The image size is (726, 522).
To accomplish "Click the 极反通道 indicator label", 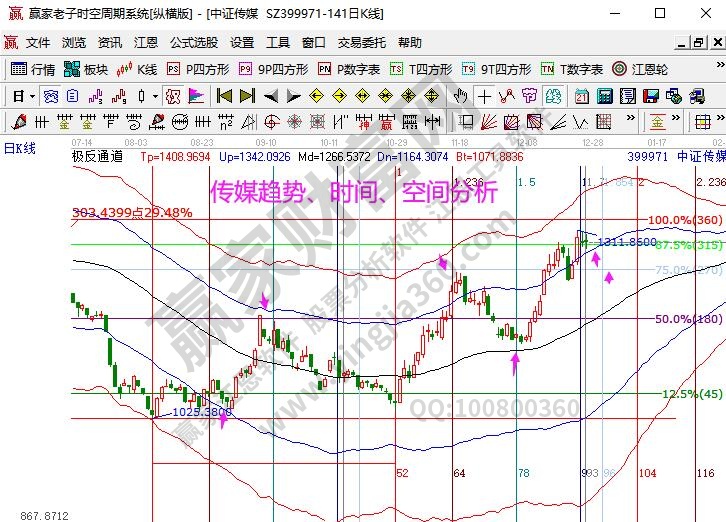I will pyautogui.click(x=97, y=157).
